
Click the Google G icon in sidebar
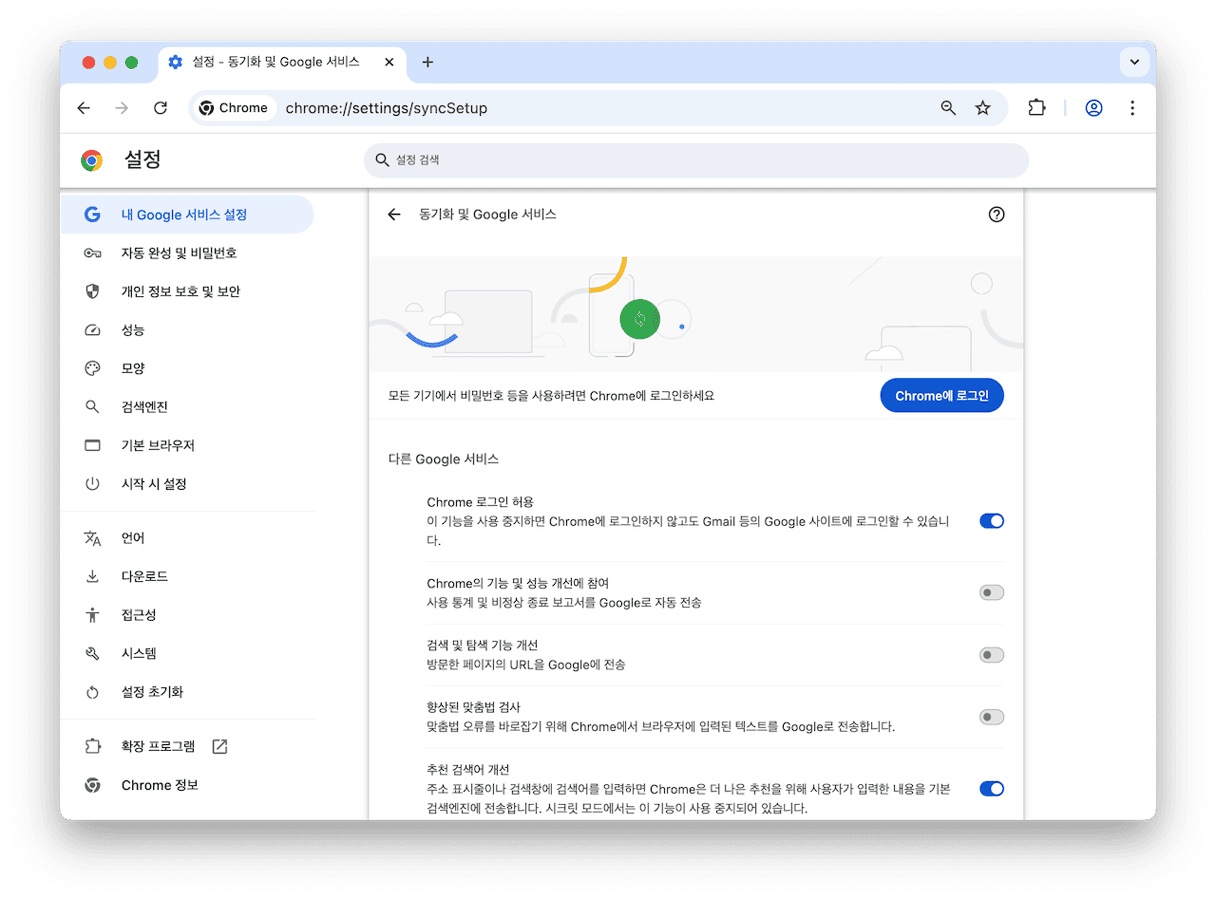pyautogui.click(x=92, y=215)
